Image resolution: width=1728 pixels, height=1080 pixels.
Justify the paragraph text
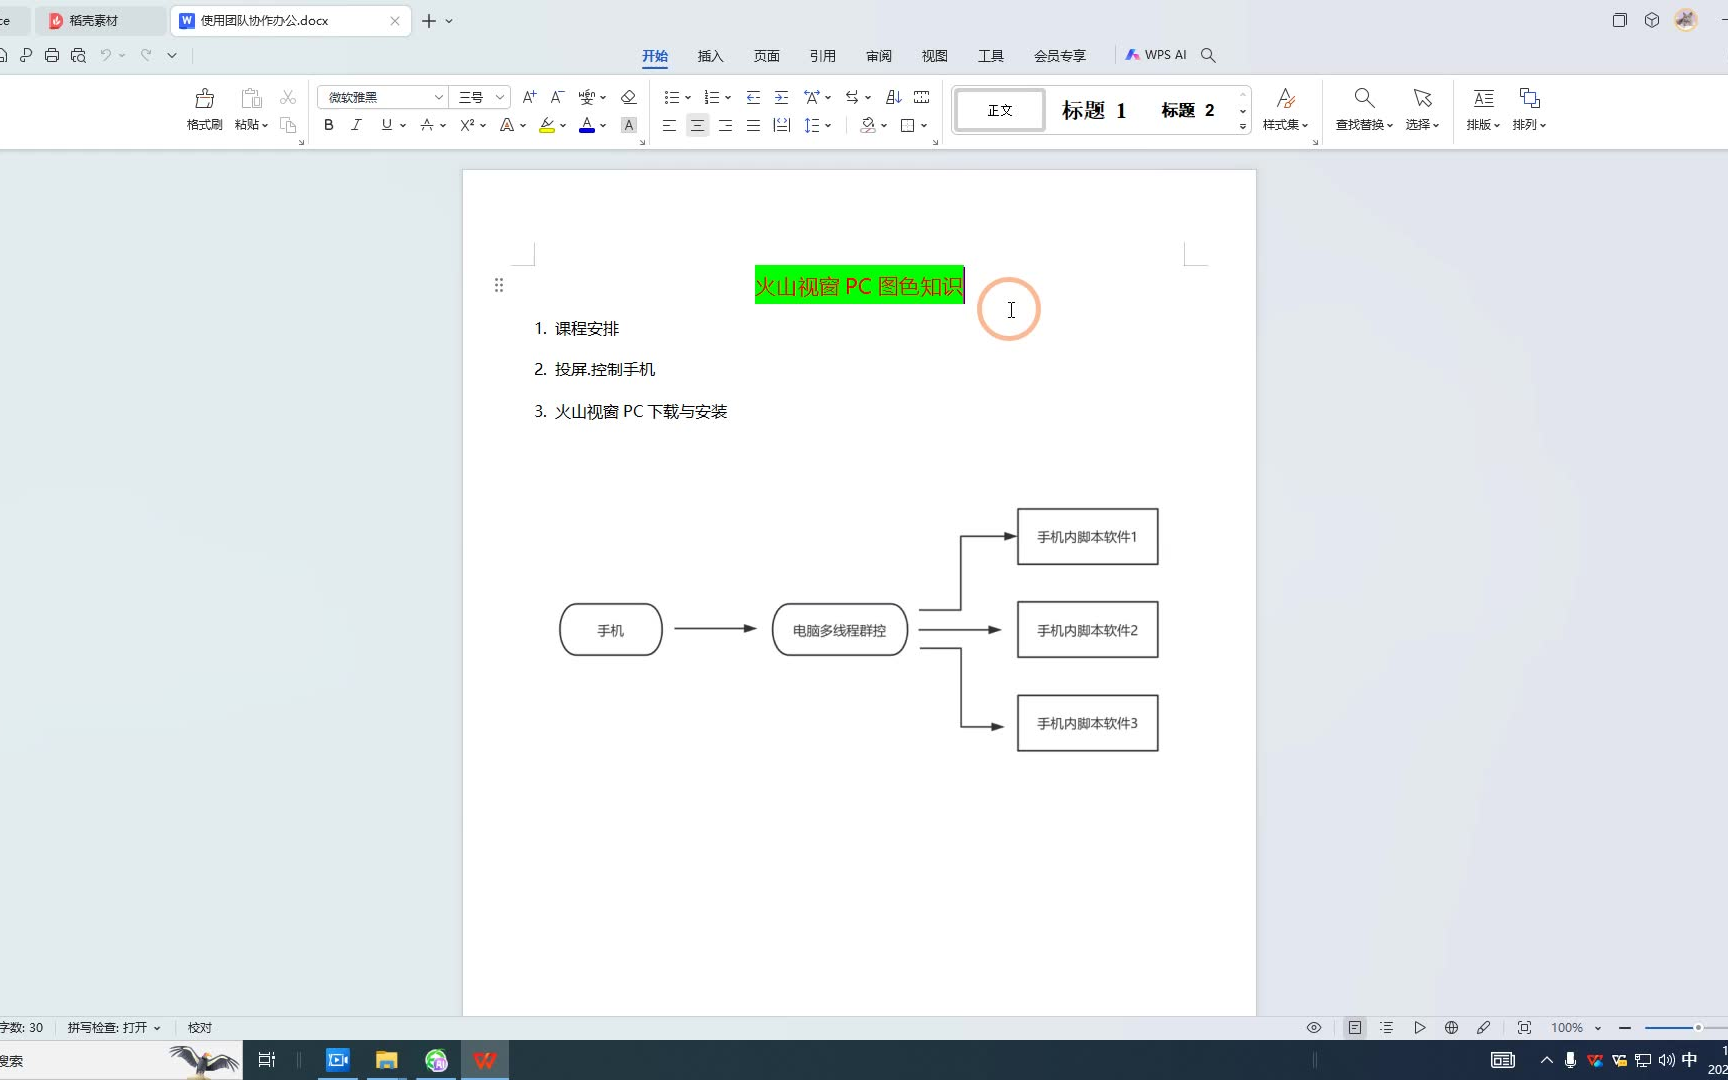tap(753, 125)
